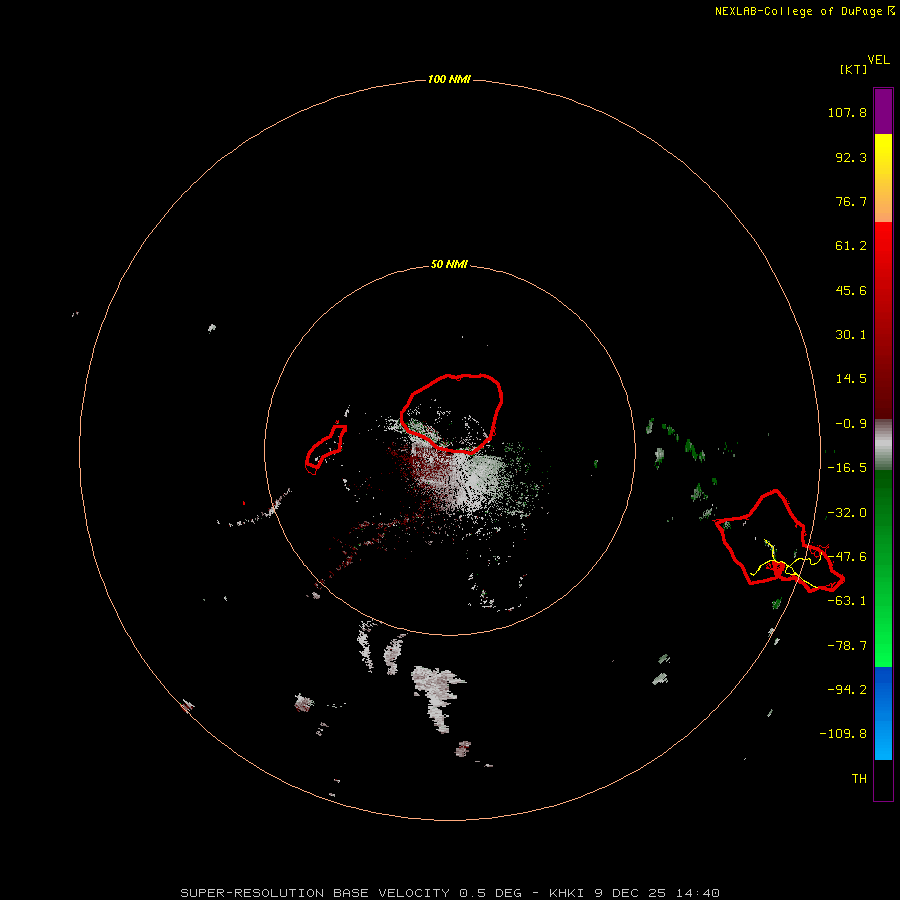900x900 pixels.
Task: Click the red island outline with yellow roads
Action: 778,541
